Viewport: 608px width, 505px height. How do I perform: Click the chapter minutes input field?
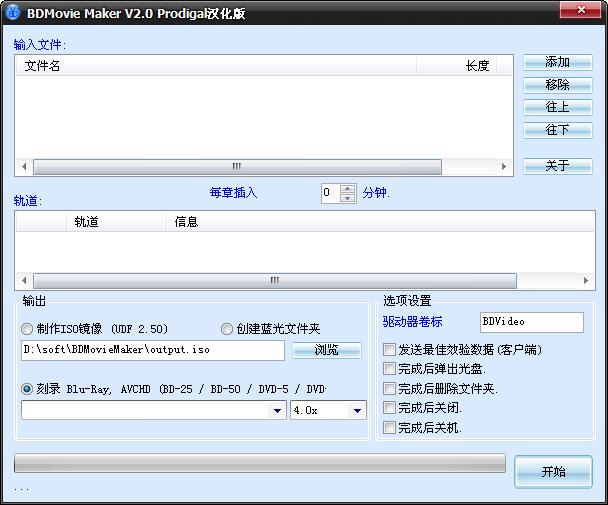(x=331, y=193)
